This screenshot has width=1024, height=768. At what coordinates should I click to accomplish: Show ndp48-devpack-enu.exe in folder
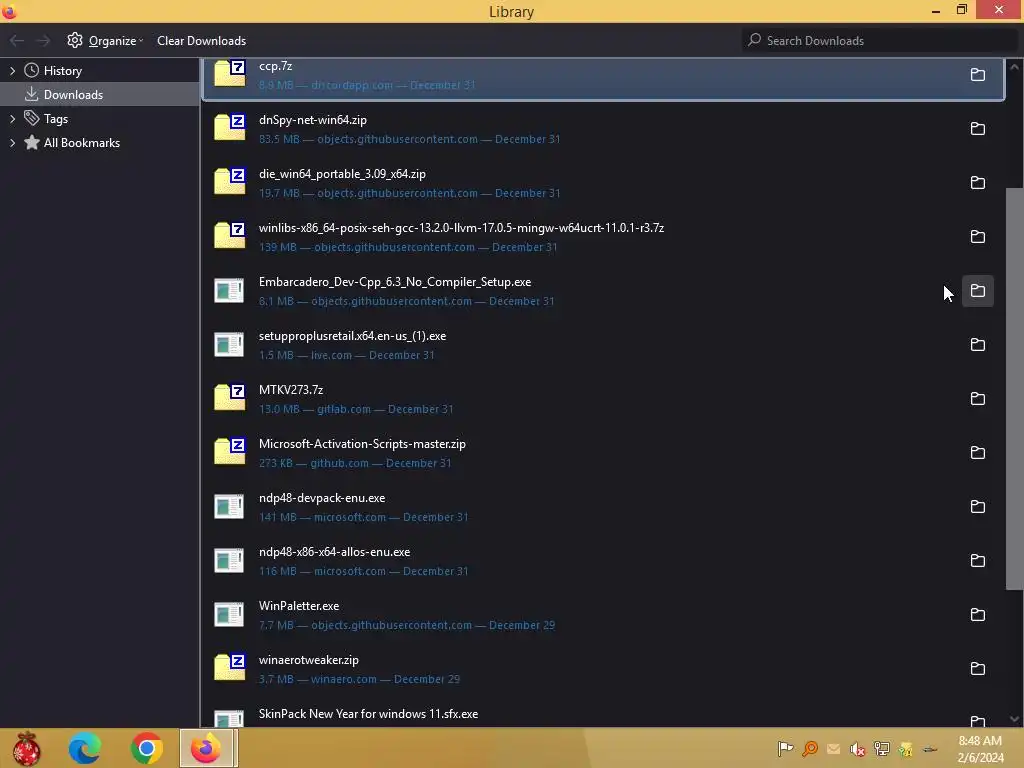[x=978, y=507]
